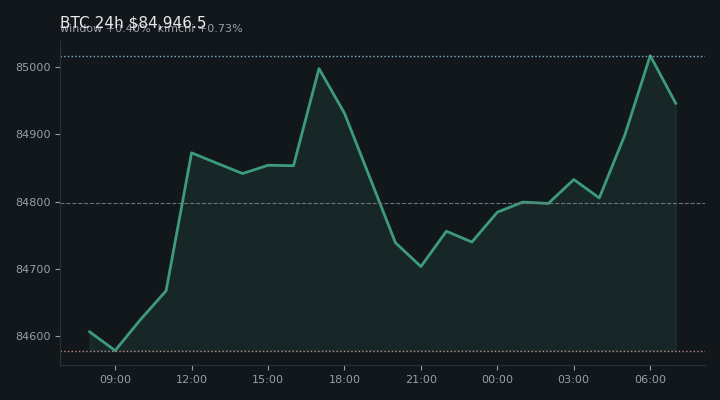Click the "BTC 24h $84,946.5" chart title
This screenshot has height=400, width=720.
[x=133, y=22]
